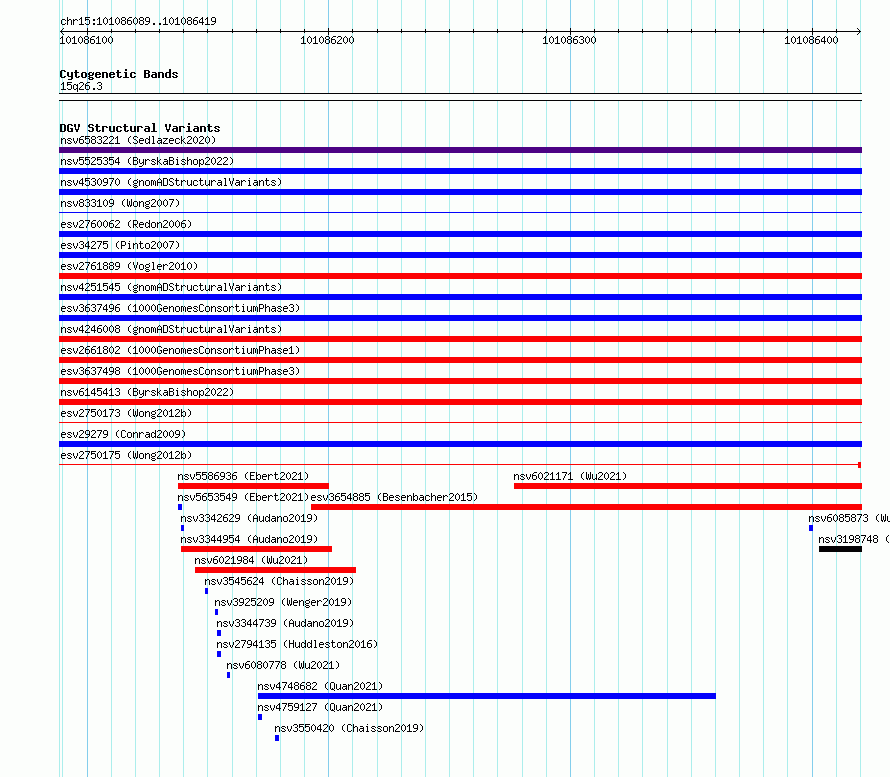Select nsv3545624 (Chaisson2019) label
Screen dimensions: 890x777
(x=279, y=581)
